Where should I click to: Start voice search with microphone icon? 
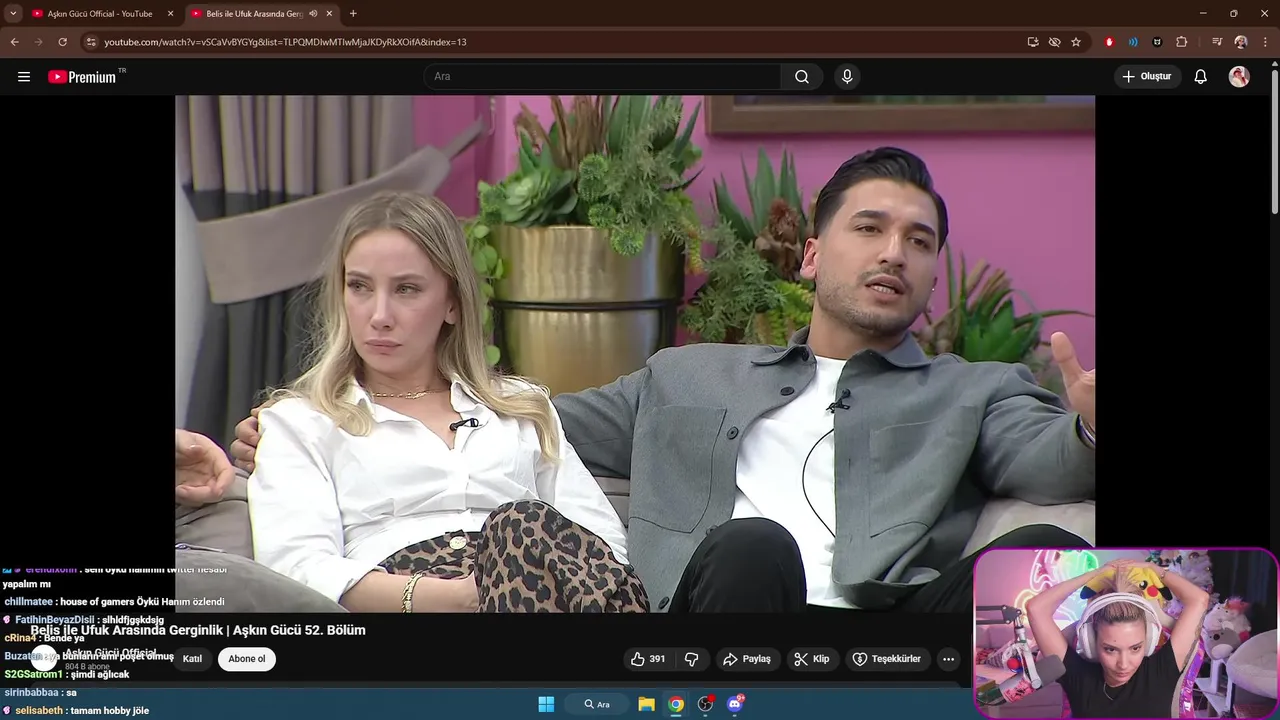[847, 77]
